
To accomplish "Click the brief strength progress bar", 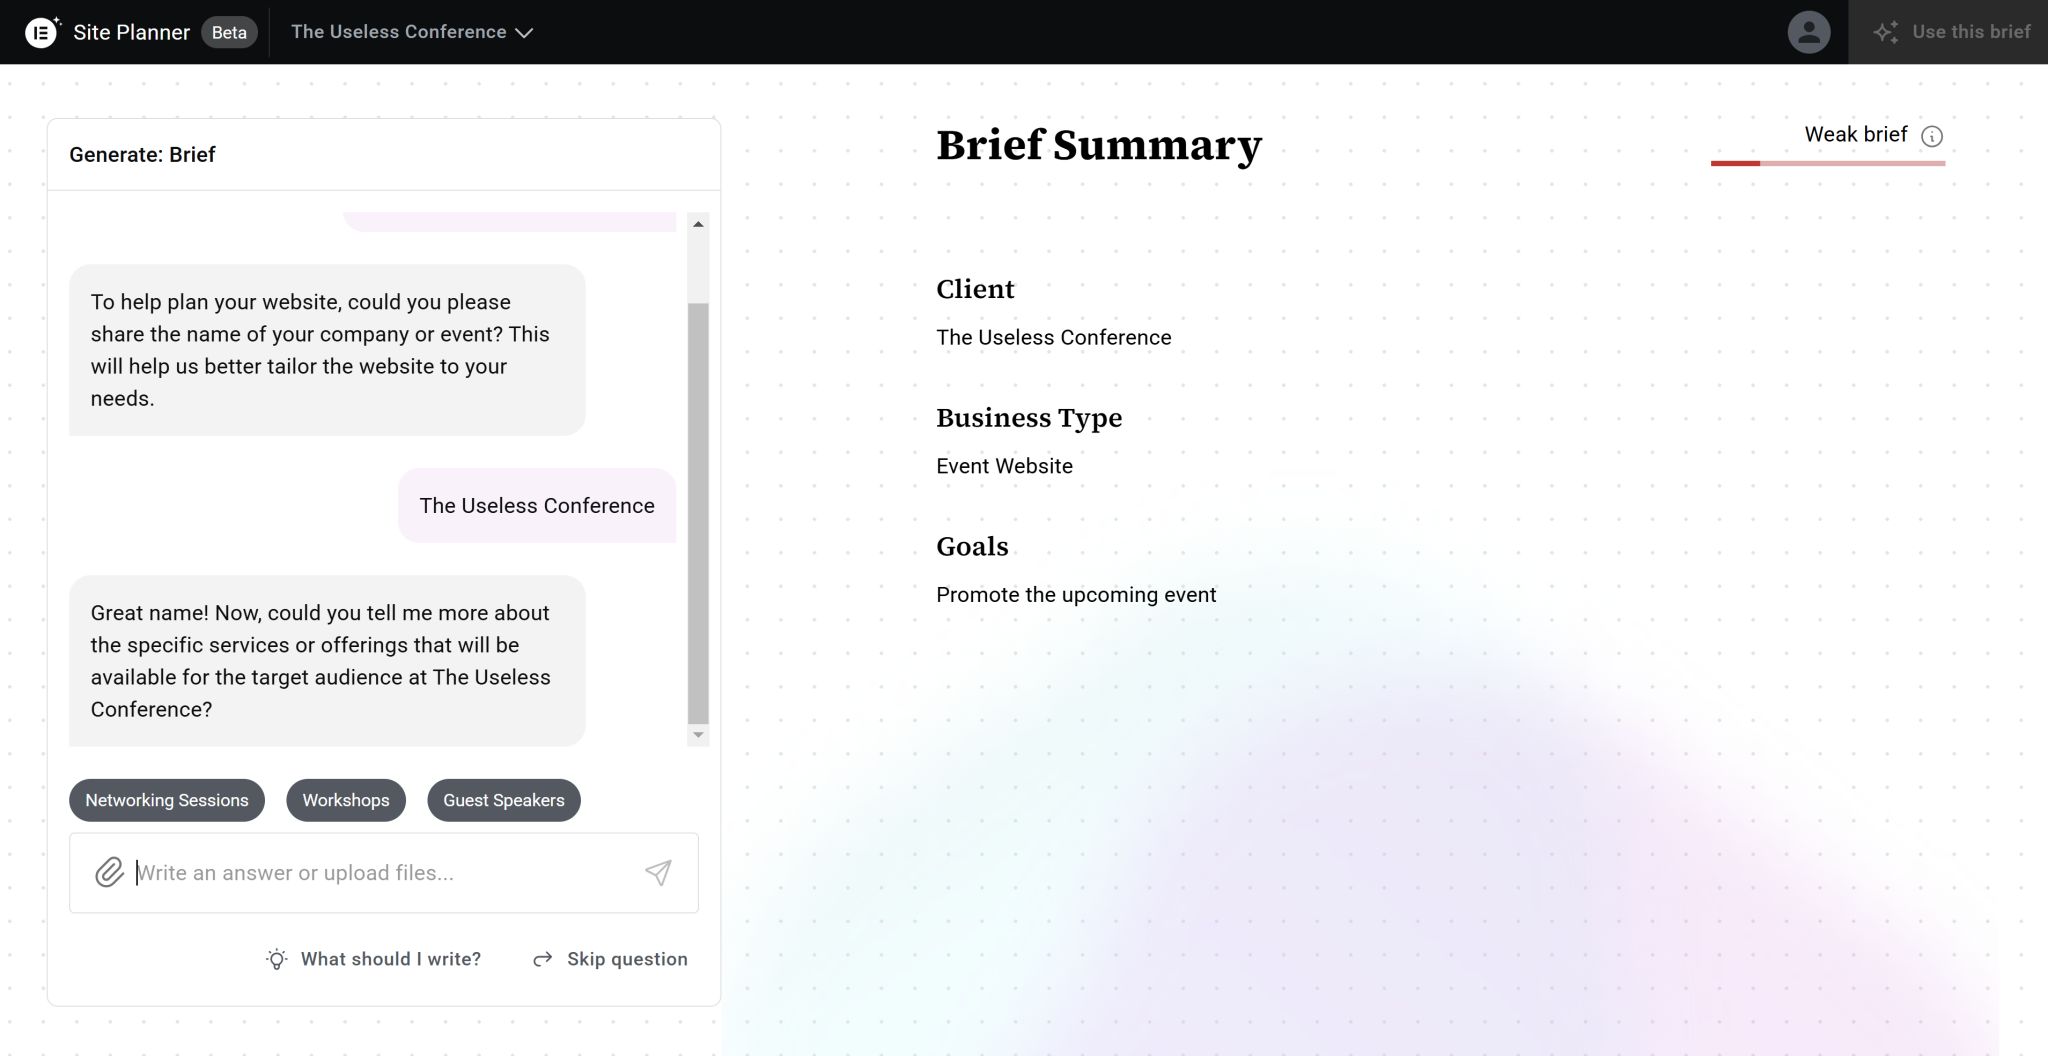I will 1828,163.
